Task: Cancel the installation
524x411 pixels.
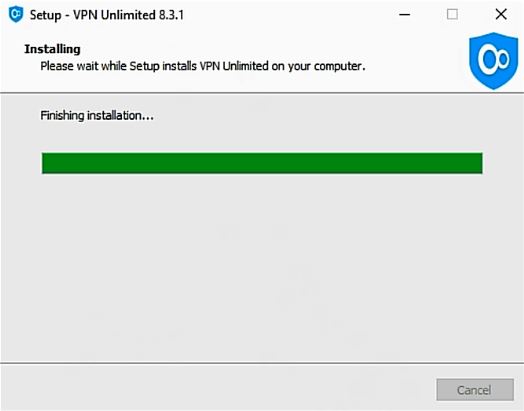Action: click(475, 390)
